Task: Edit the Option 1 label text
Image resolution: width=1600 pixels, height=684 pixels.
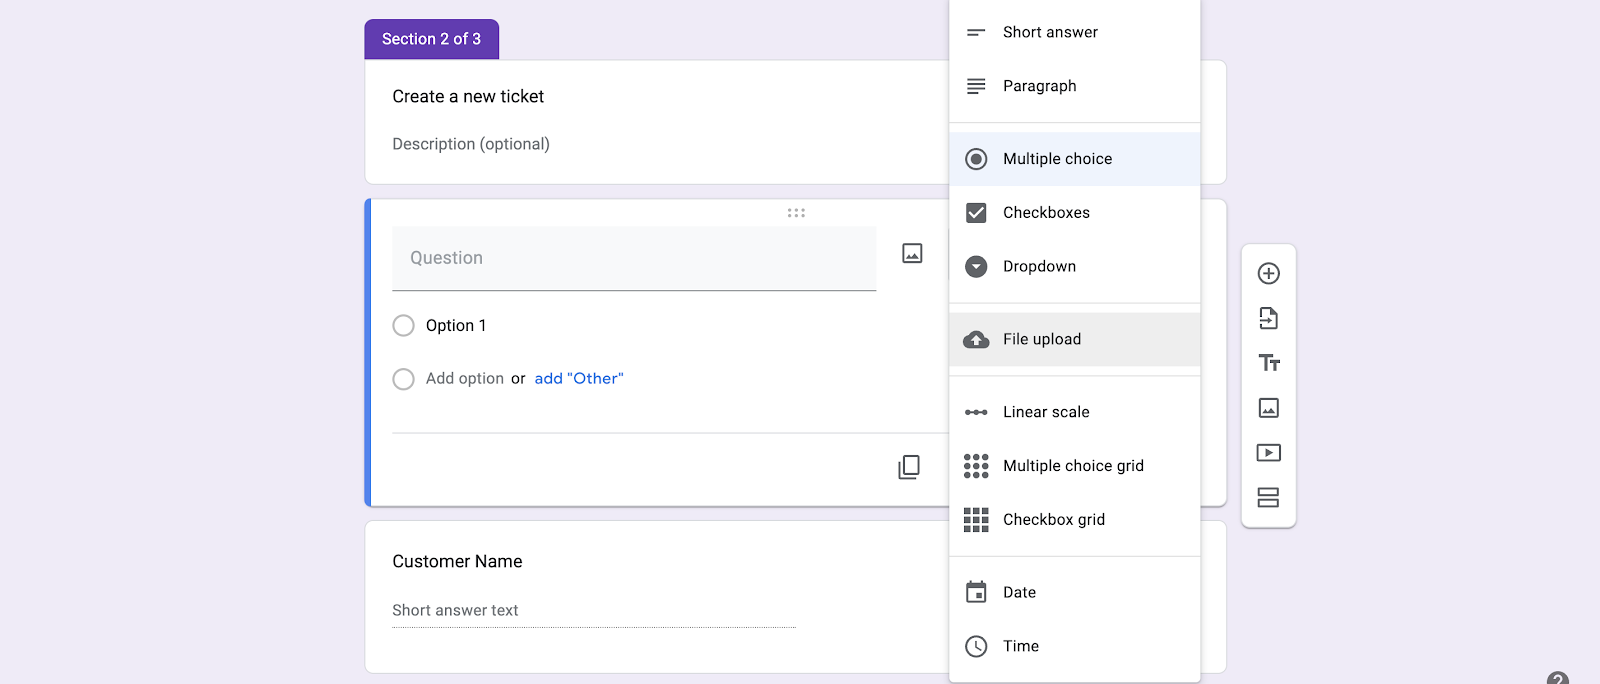Action: pos(456,325)
